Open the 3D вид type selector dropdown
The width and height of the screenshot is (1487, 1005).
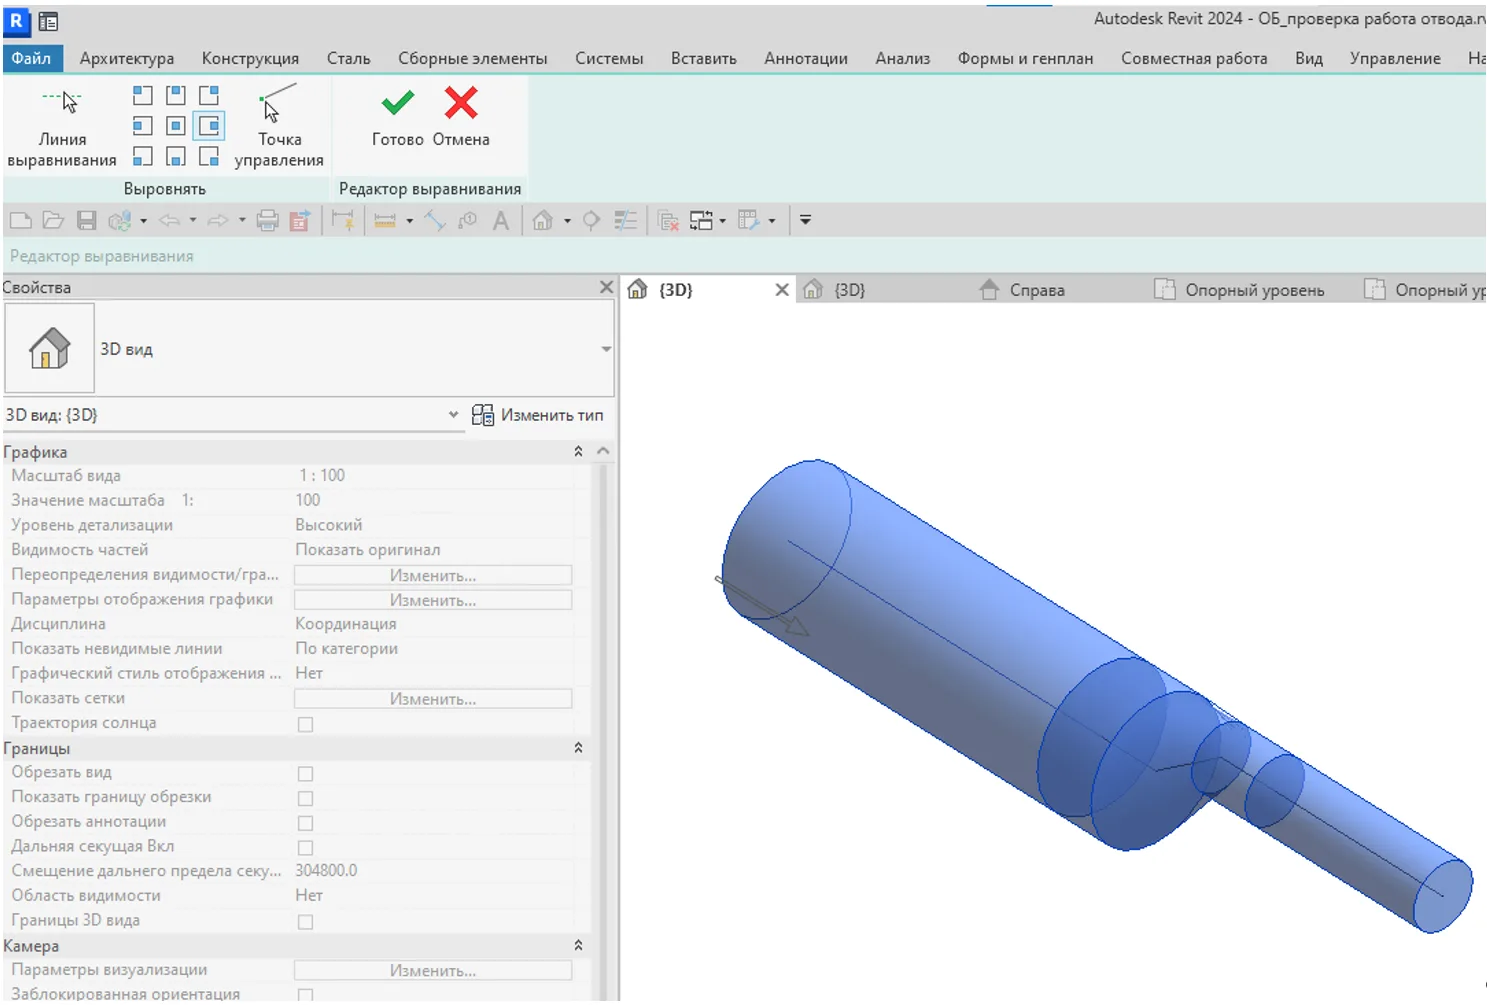[x=605, y=349]
